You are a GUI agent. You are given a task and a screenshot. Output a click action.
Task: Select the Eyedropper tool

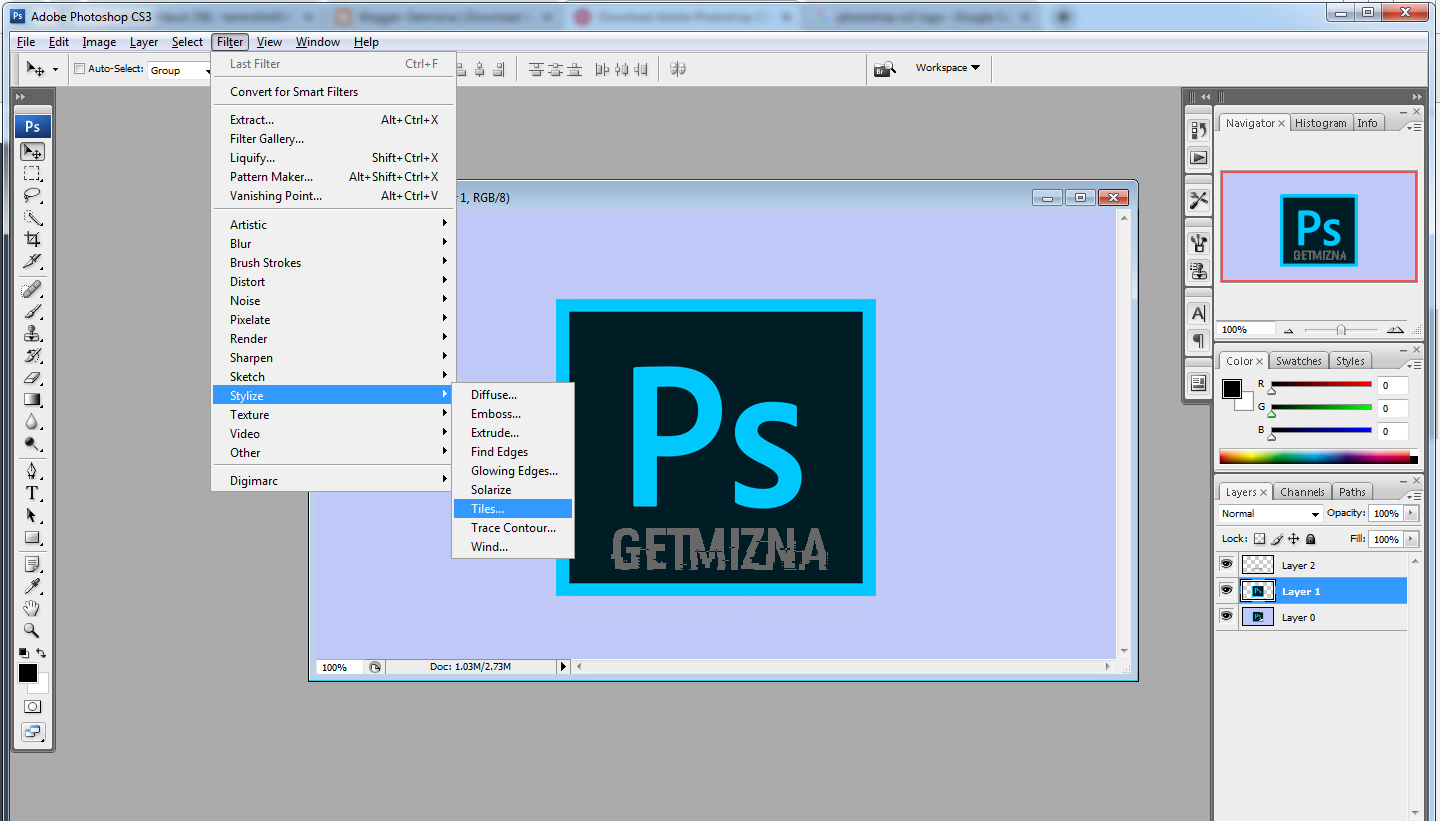click(33, 586)
